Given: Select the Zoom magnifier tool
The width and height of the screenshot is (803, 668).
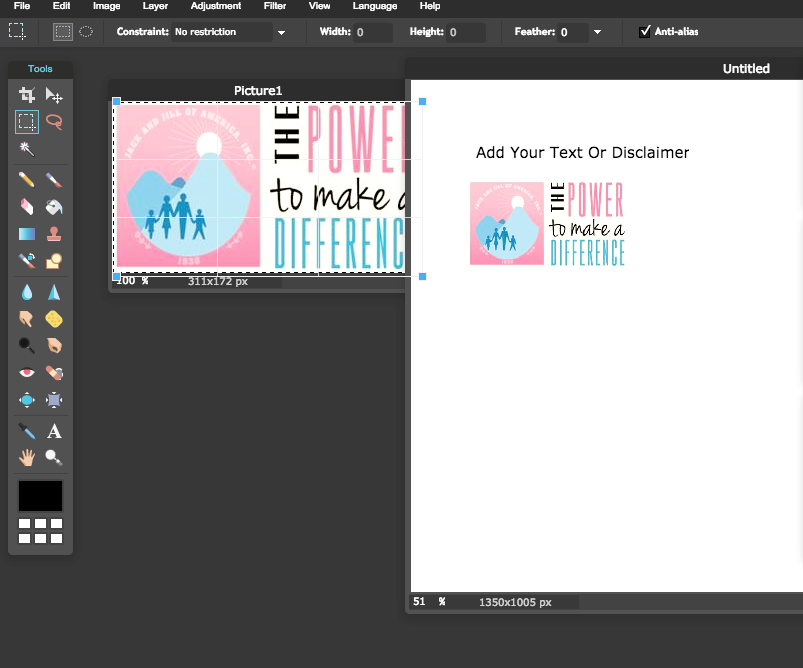Looking at the screenshot, I should (x=54, y=457).
